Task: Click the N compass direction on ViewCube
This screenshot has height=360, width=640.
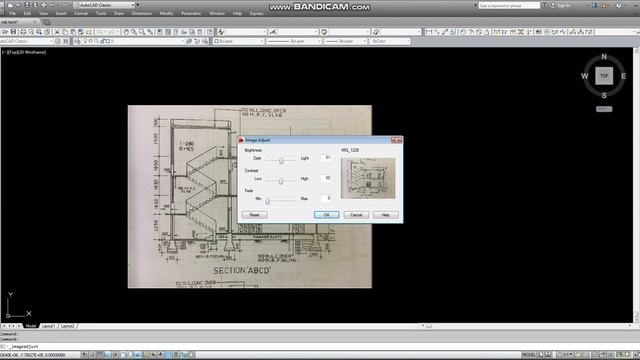Action: point(604,57)
